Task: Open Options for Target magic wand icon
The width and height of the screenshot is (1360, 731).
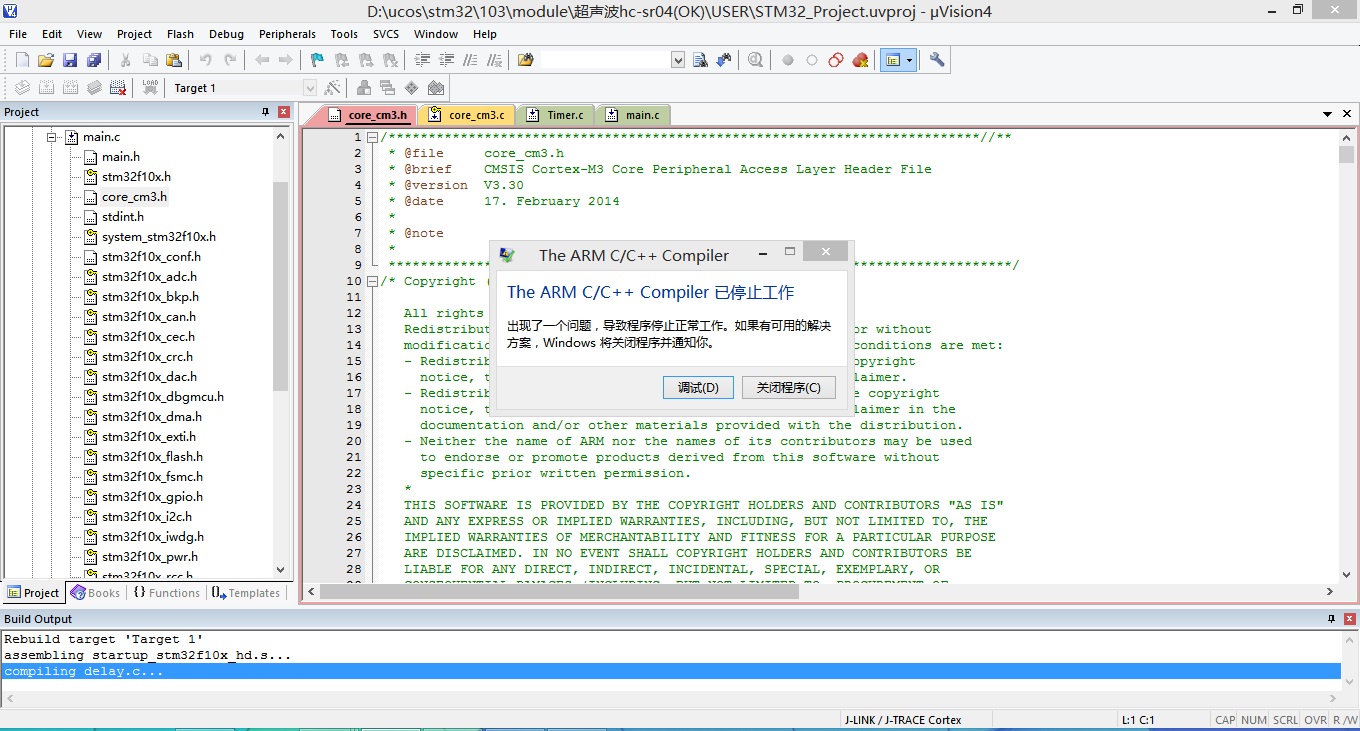Action: (x=333, y=88)
